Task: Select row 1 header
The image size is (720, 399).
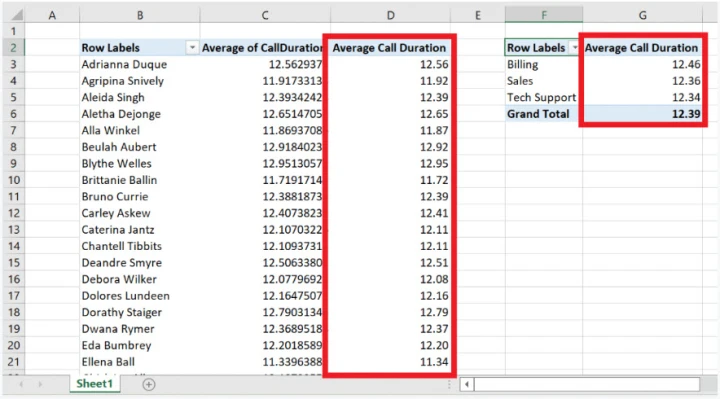Action: click(13, 31)
